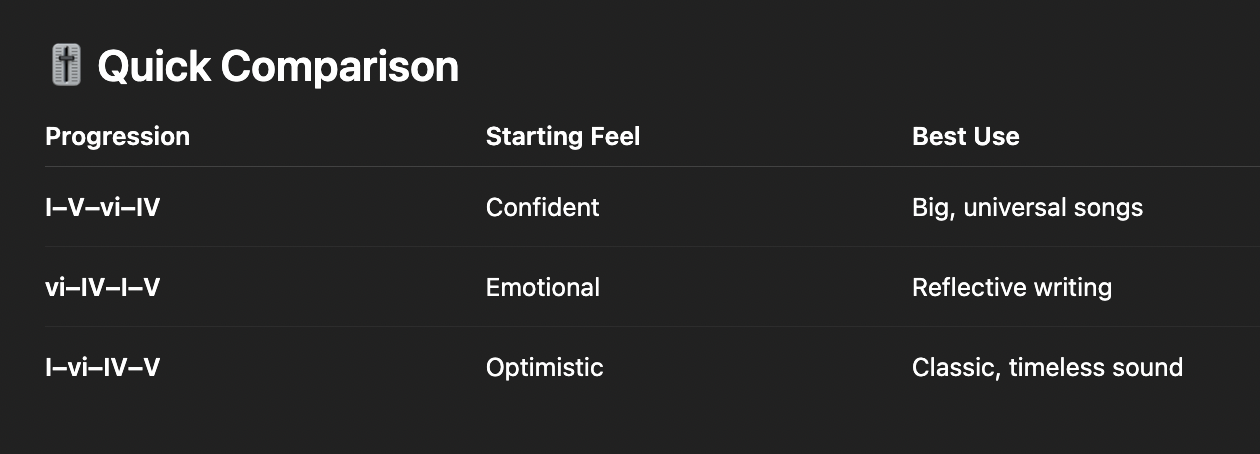This screenshot has height=454, width=1260.
Task: Select the Progression column header
Action: click(x=117, y=136)
